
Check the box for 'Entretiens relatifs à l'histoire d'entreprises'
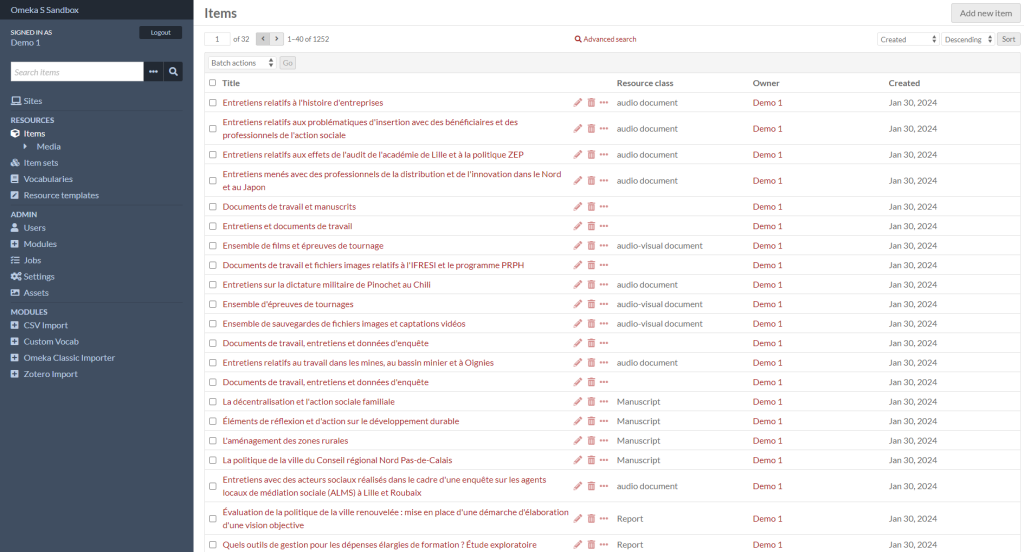coord(212,103)
